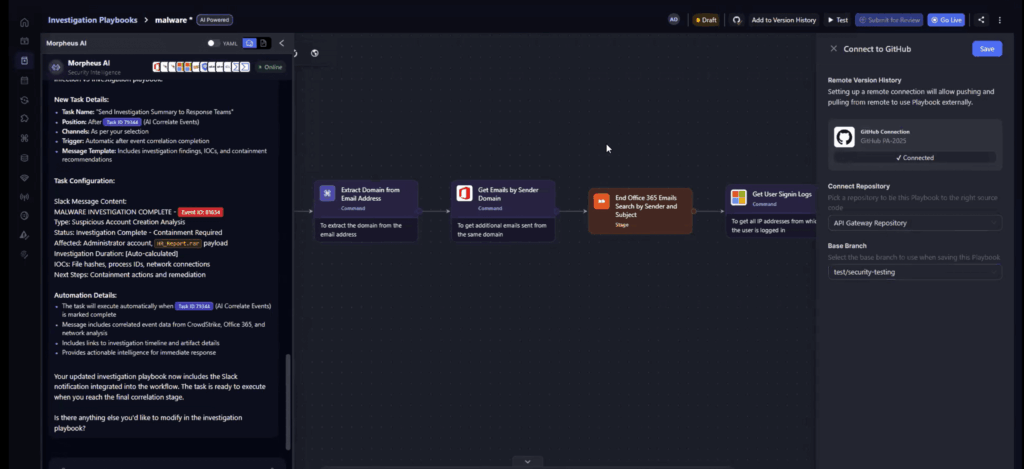Click the Go Live button
The width and height of the screenshot is (1024, 469).
(946, 20)
